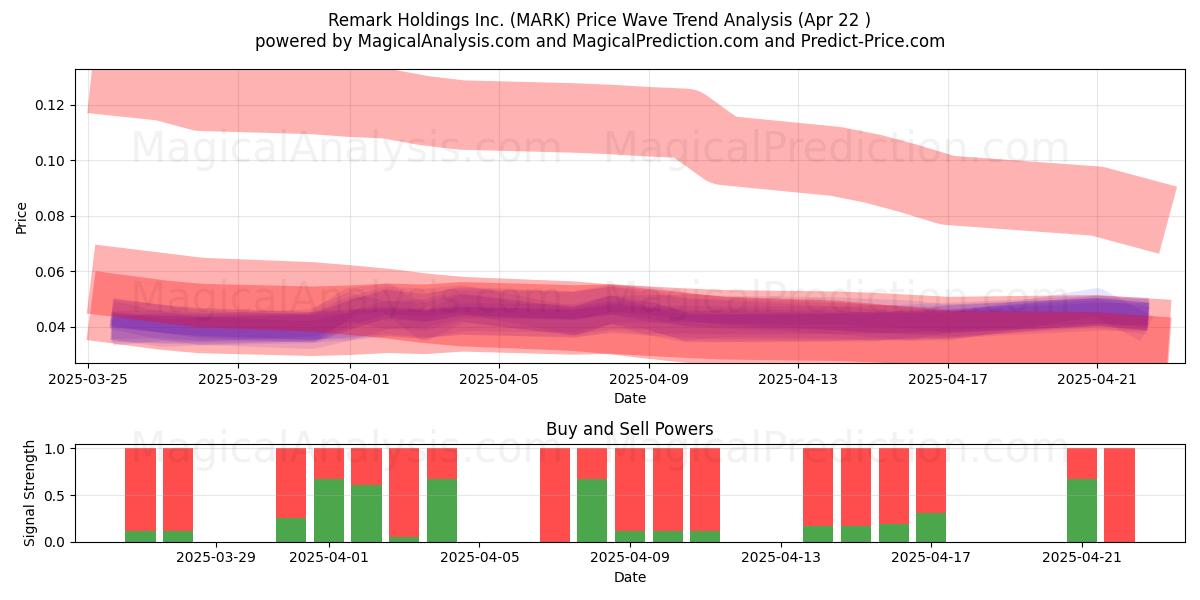Viewport: 1200px width, 600px height.
Task: Click the 2025-03-25 date on price chart axis
Action: (x=88, y=379)
